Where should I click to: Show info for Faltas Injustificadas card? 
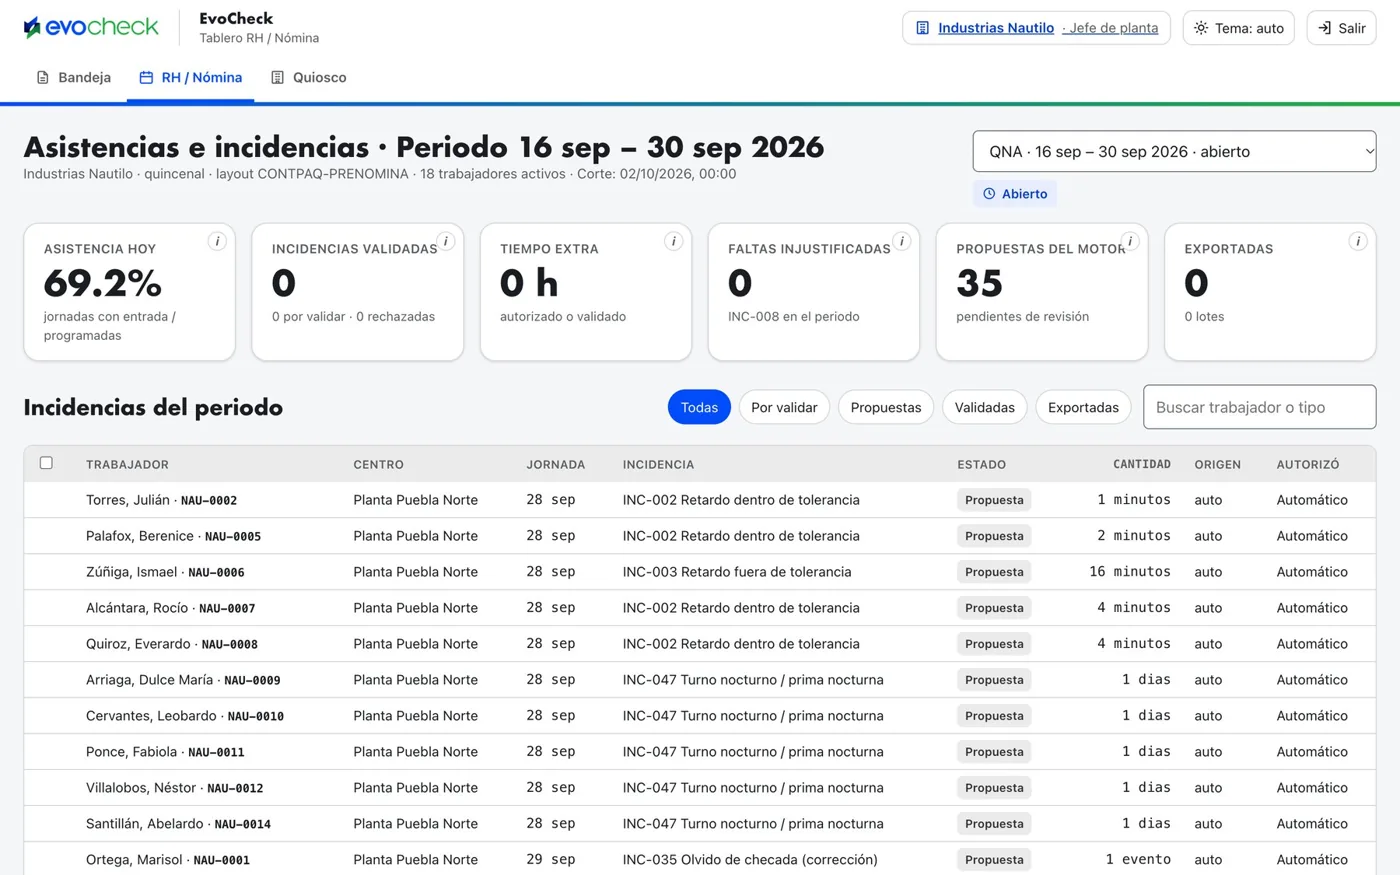(902, 241)
